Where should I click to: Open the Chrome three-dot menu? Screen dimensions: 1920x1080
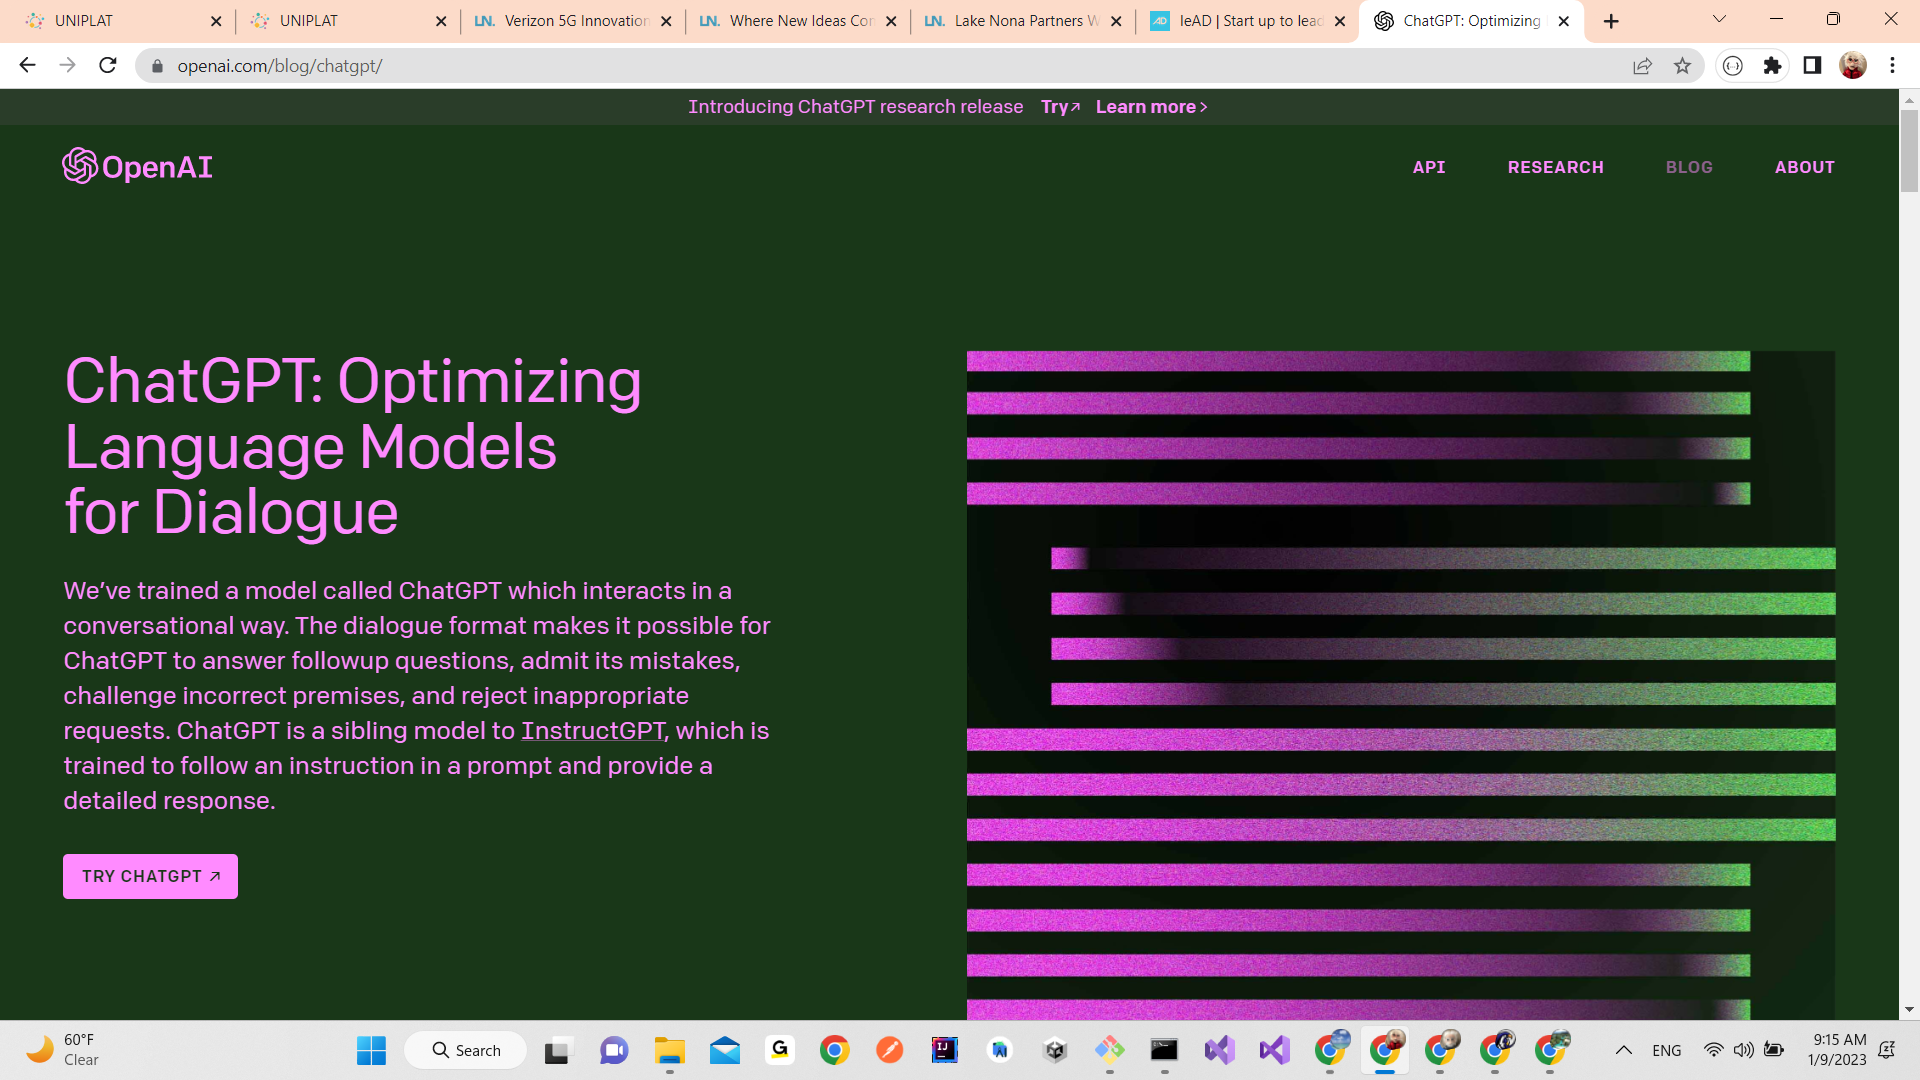click(x=1892, y=66)
